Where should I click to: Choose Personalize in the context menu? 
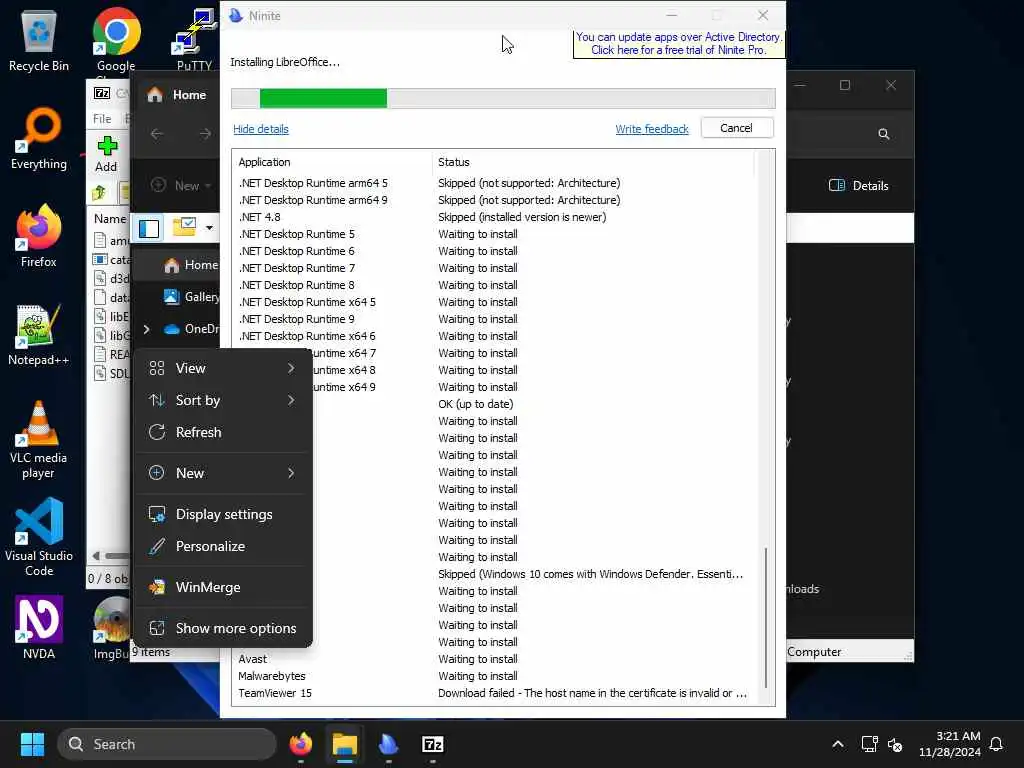222,546
